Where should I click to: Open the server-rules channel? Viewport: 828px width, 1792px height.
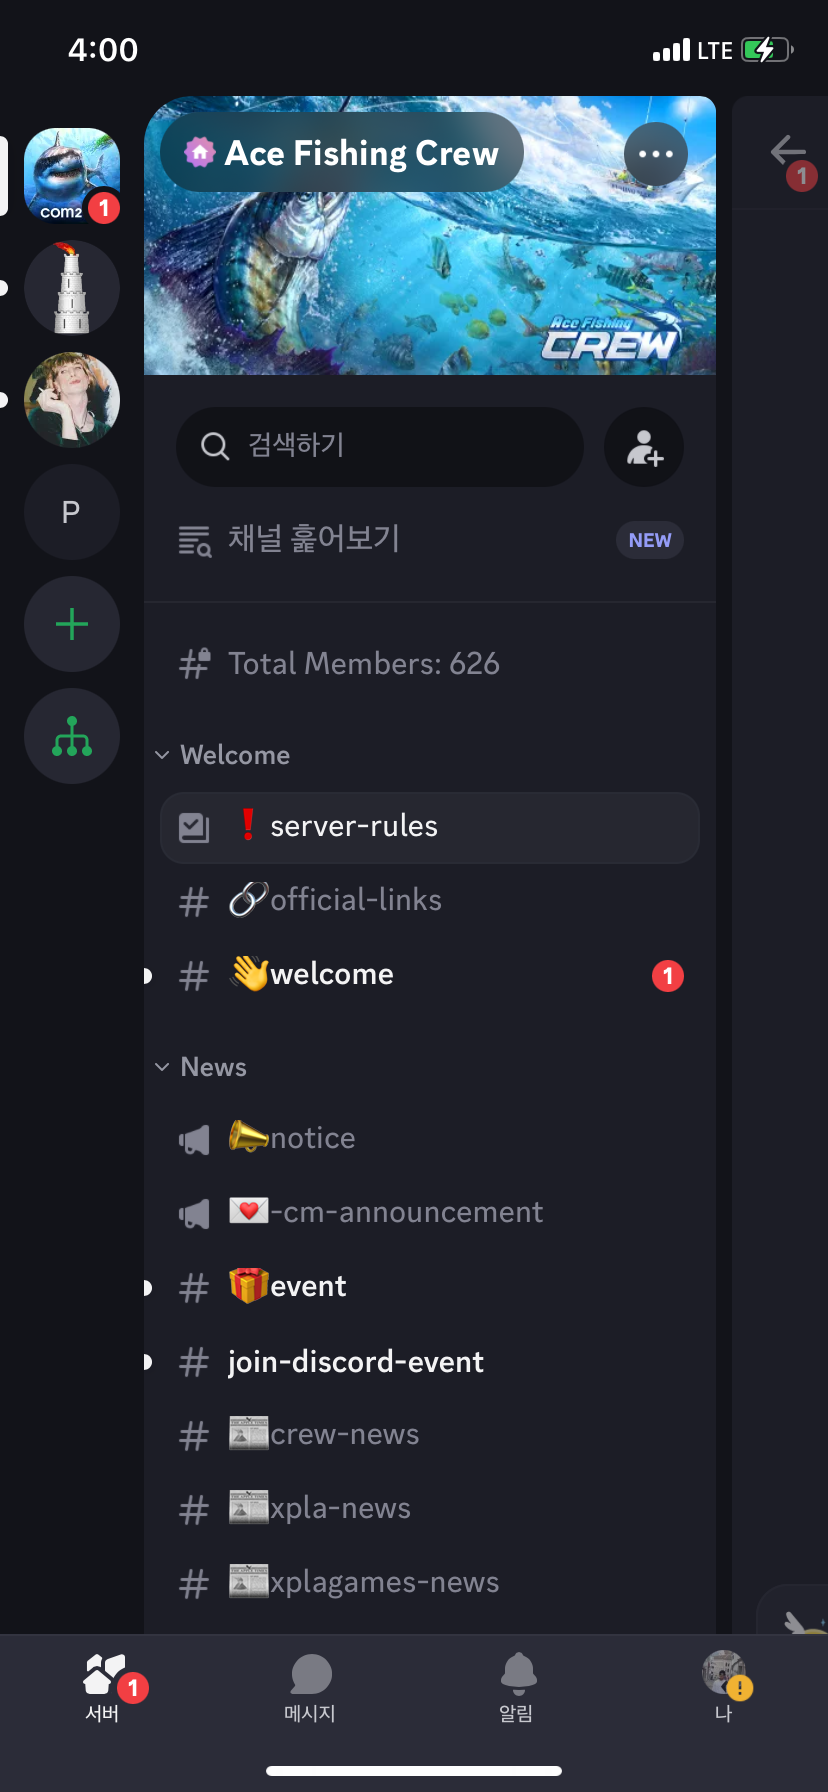coord(430,827)
